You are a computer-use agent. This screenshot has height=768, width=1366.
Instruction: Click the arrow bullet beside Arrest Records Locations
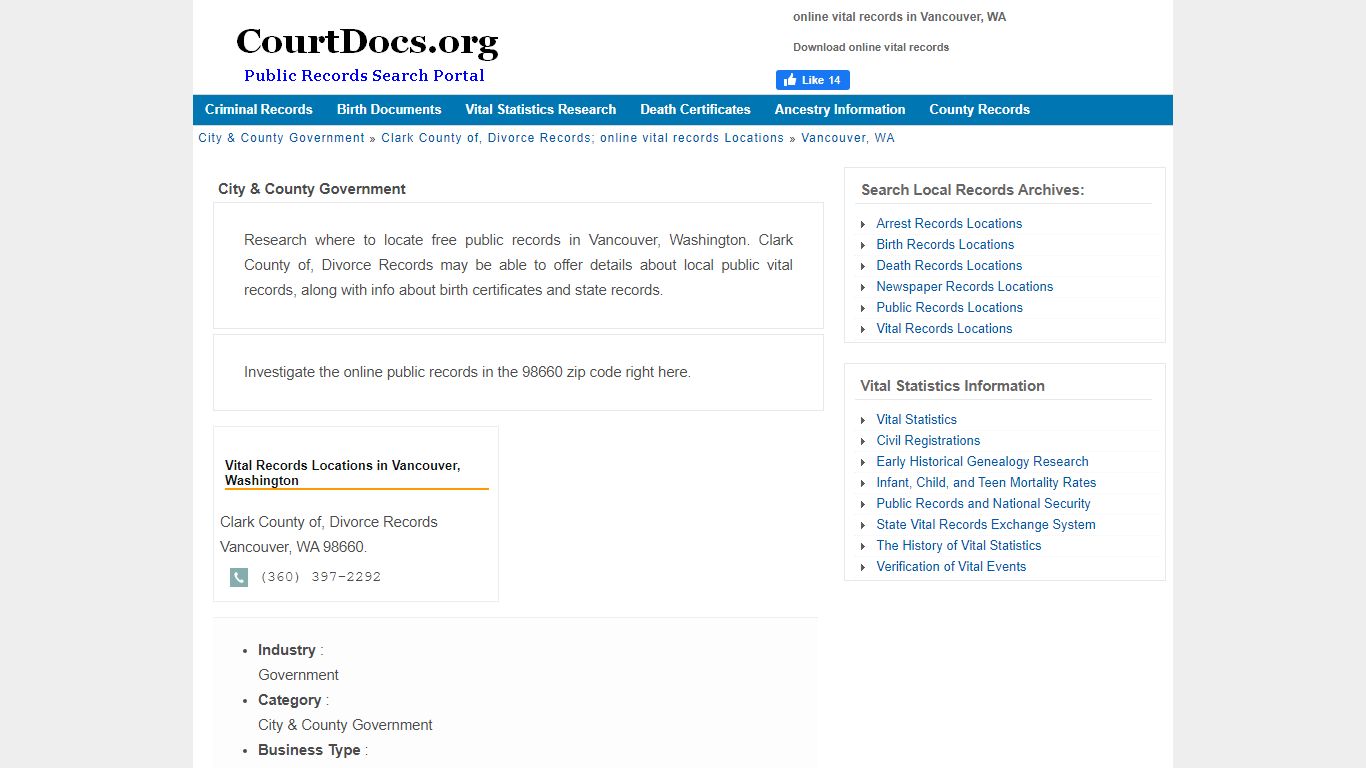pyautogui.click(x=863, y=224)
